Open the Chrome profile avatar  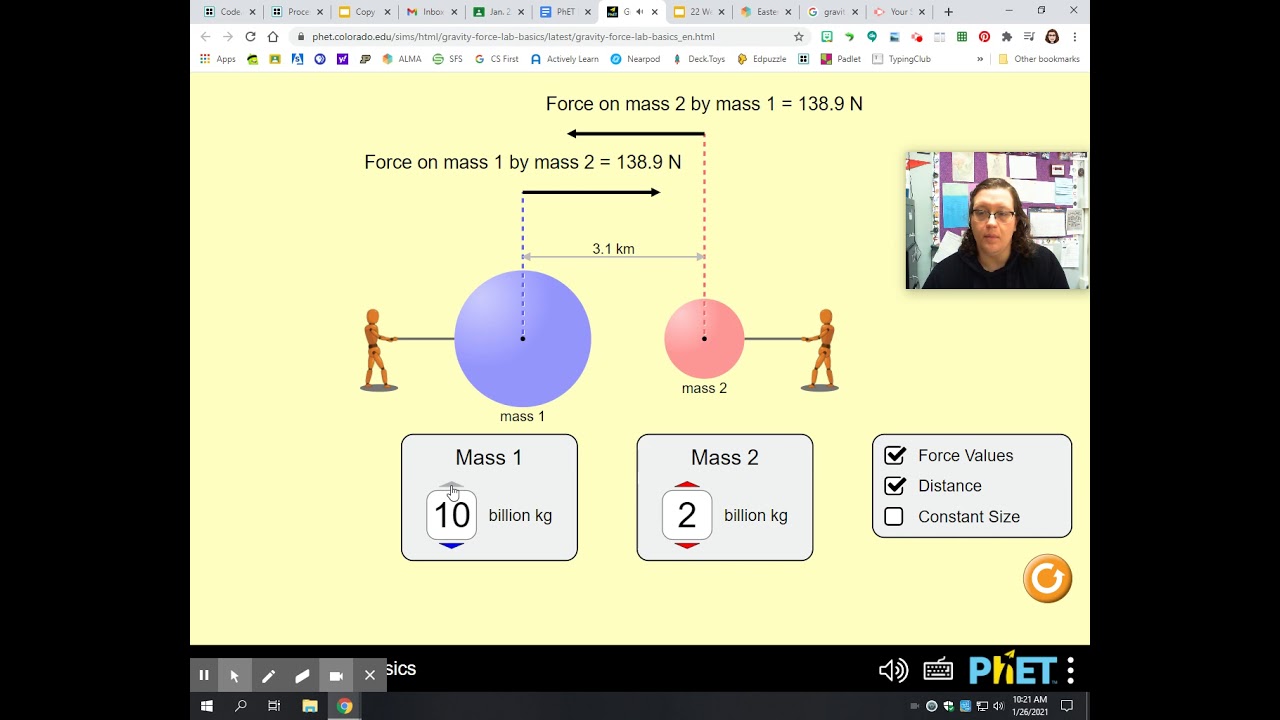pos(1052,36)
